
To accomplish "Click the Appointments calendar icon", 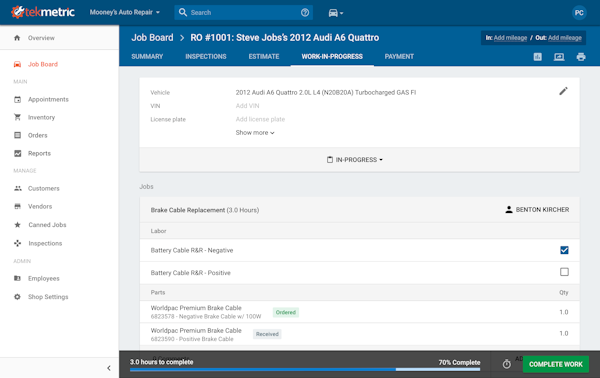I will tap(18, 99).
